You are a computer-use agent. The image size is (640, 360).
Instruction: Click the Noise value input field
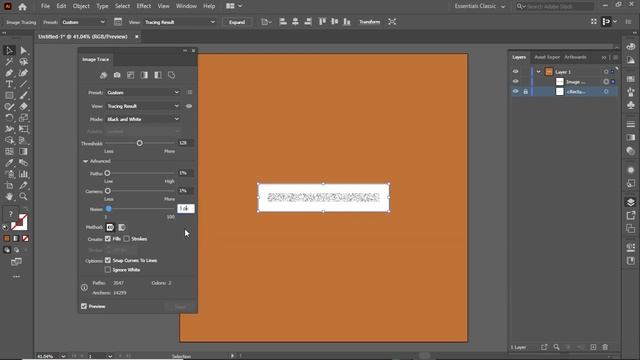(x=185, y=209)
